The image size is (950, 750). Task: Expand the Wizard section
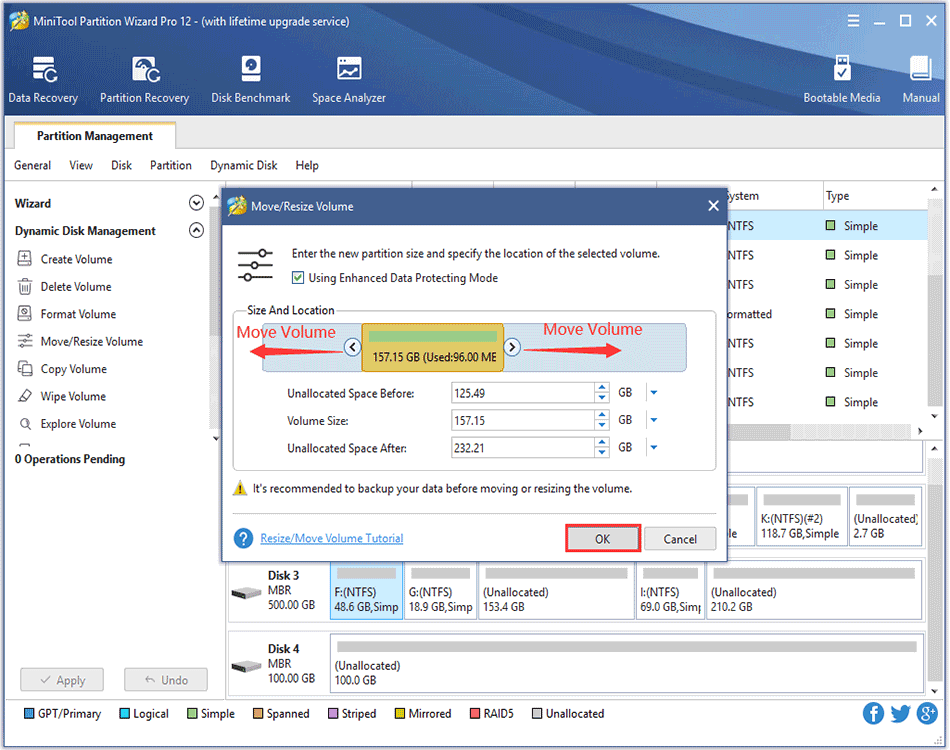pyautogui.click(x=196, y=203)
